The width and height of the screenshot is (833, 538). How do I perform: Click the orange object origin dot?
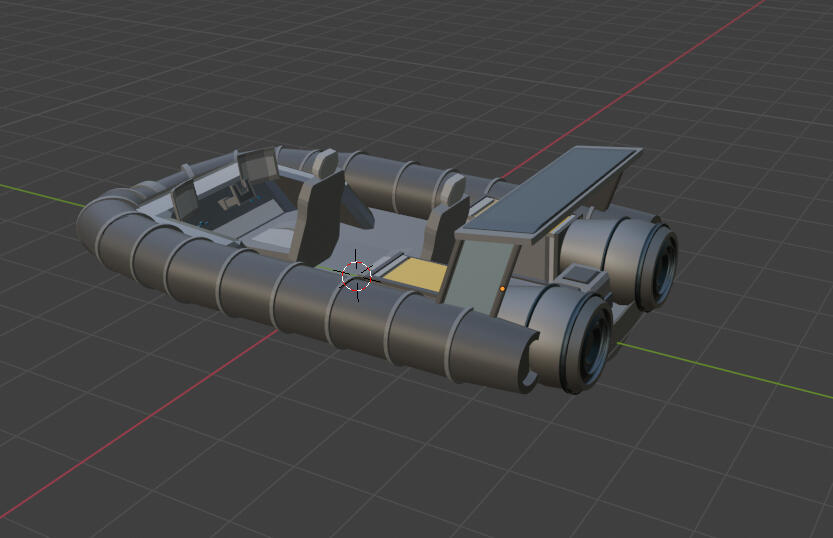point(503,289)
